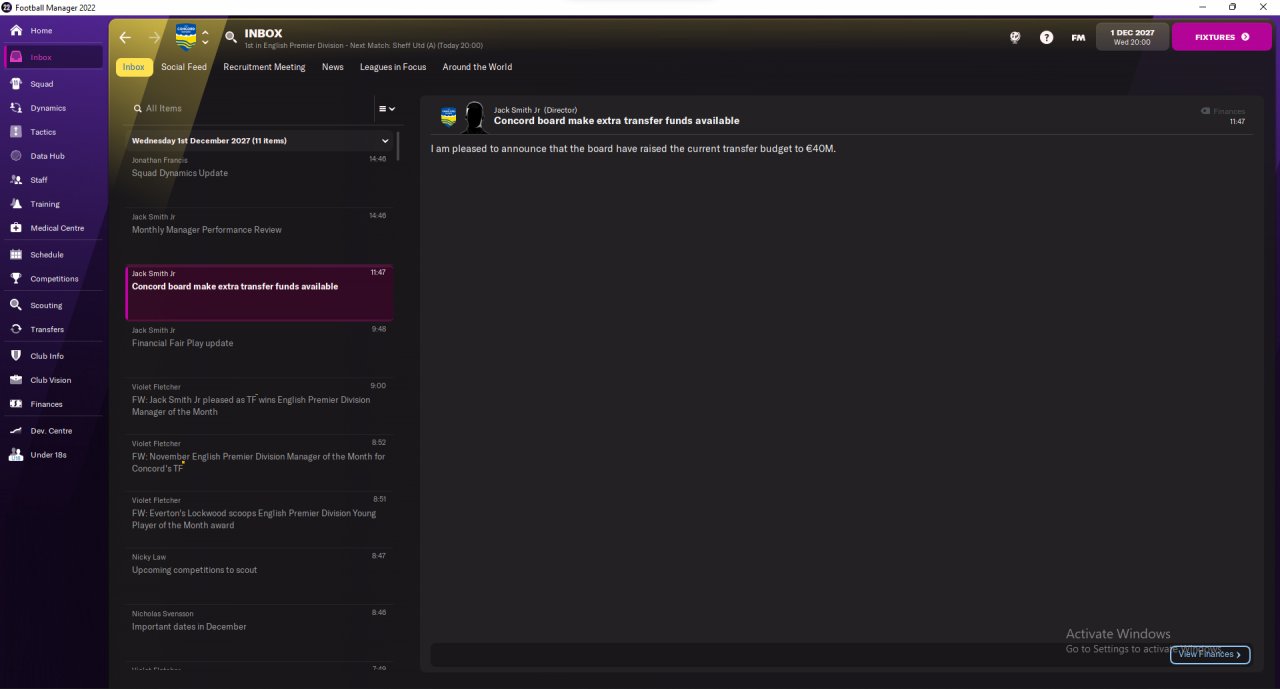
Task: Open Important dates in December message
Action: coord(259,633)
